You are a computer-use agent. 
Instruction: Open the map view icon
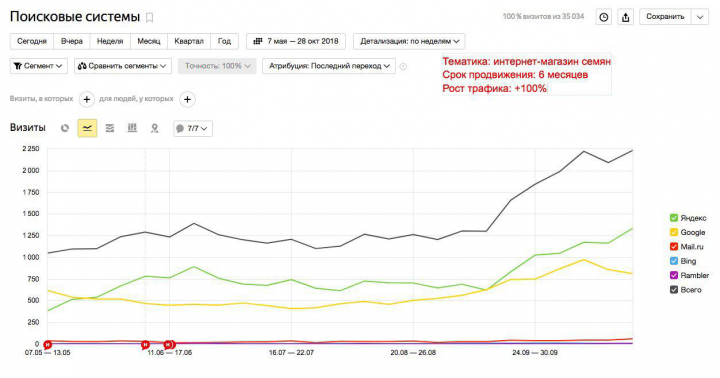tap(155, 128)
